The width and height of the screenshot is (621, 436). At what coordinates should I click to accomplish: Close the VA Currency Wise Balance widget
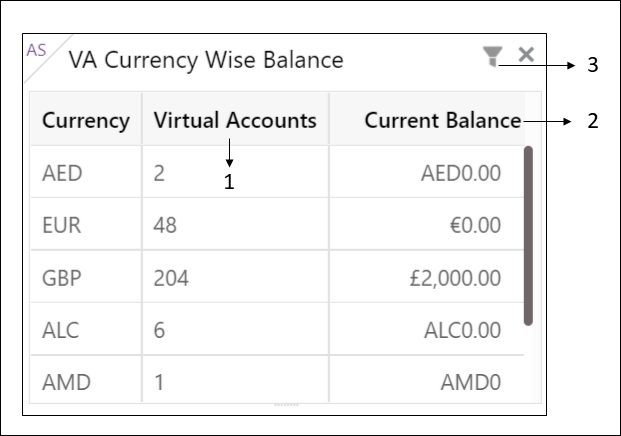pyautogui.click(x=526, y=55)
